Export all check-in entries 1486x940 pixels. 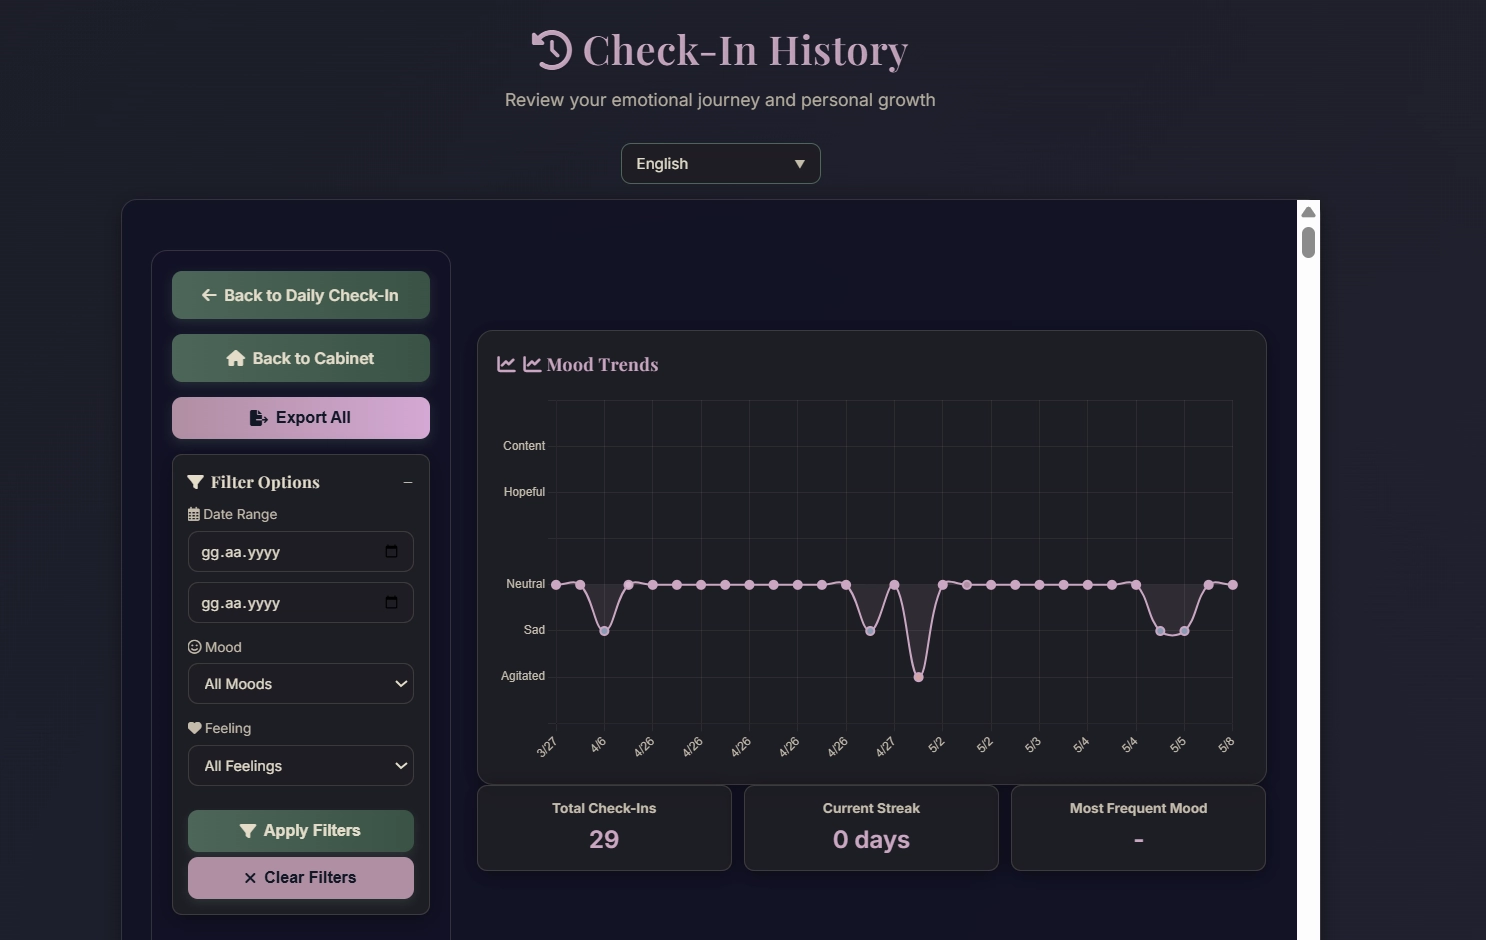pos(301,418)
